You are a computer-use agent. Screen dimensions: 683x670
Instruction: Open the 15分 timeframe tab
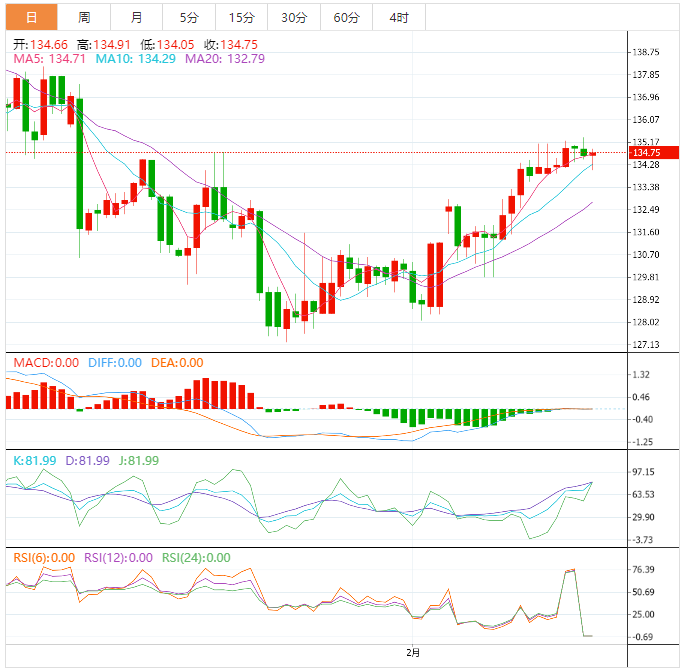tap(242, 17)
